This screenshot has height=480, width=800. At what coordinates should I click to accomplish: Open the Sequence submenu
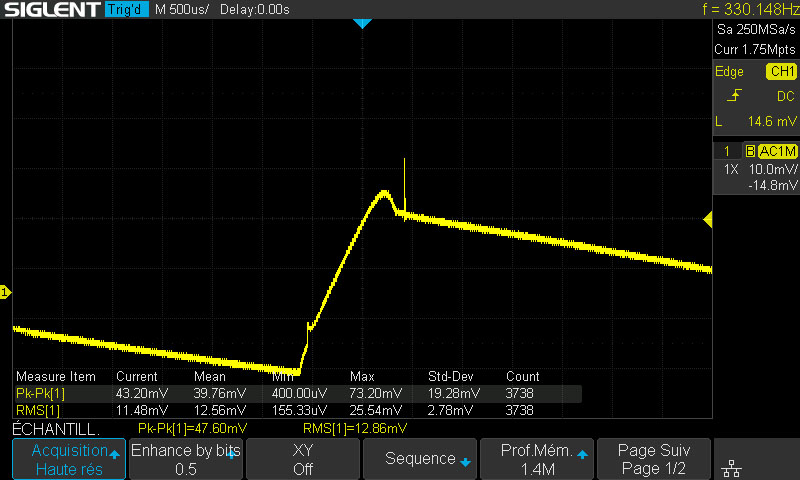[x=419, y=459]
